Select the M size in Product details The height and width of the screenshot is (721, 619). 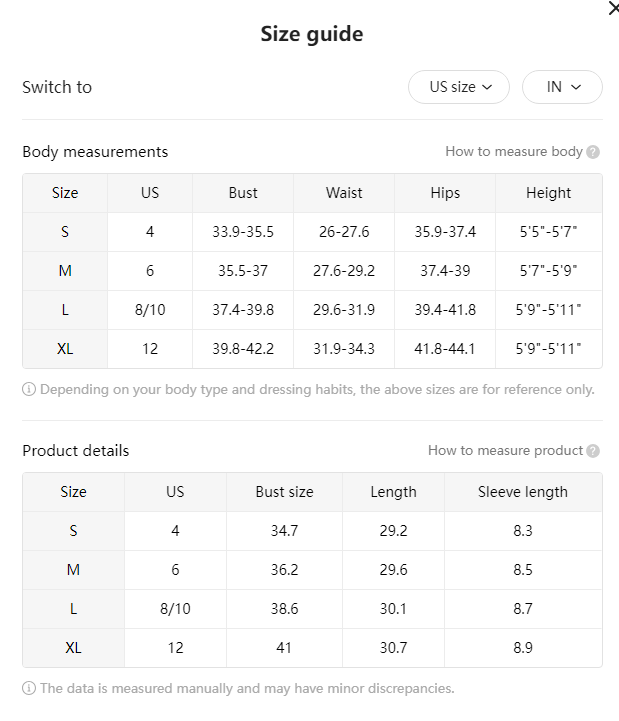coord(74,570)
